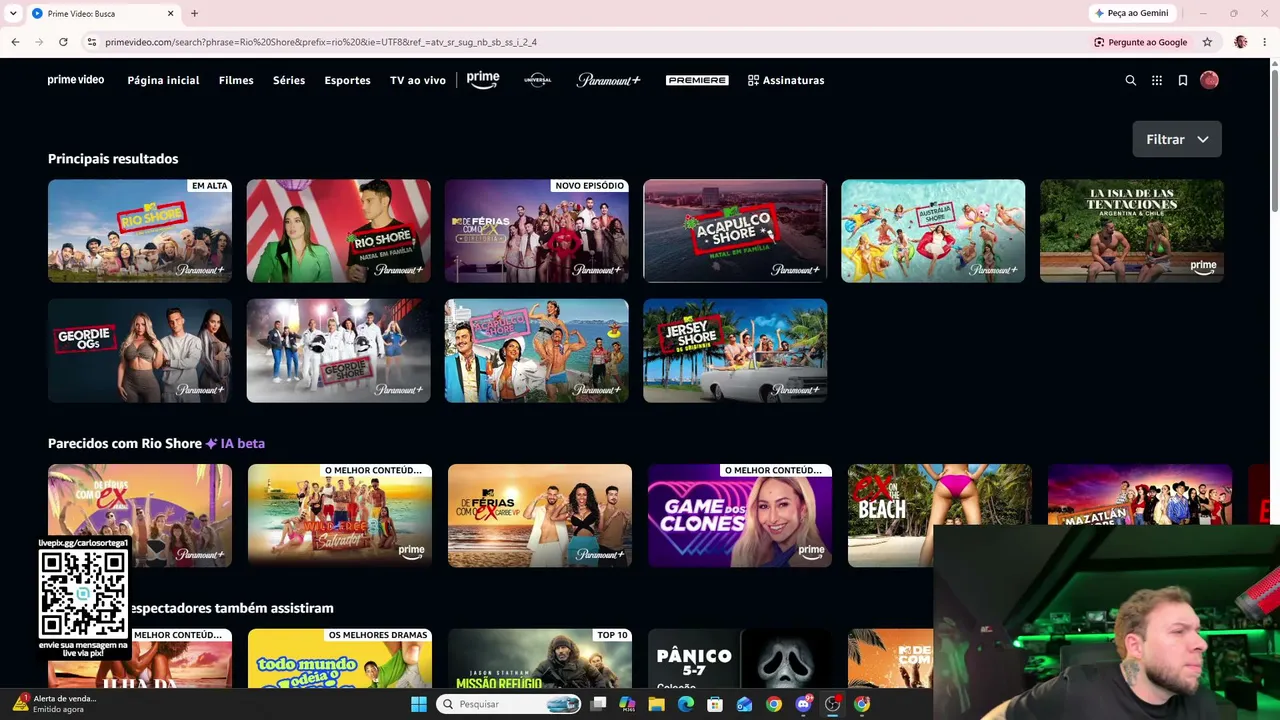Open the Pânico 5-7 collection thumbnail
The image size is (1280, 720).
coord(740,658)
